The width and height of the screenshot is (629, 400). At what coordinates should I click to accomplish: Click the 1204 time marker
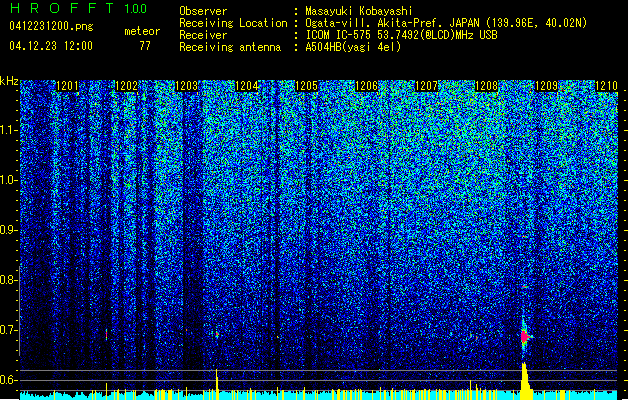tap(246, 86)
